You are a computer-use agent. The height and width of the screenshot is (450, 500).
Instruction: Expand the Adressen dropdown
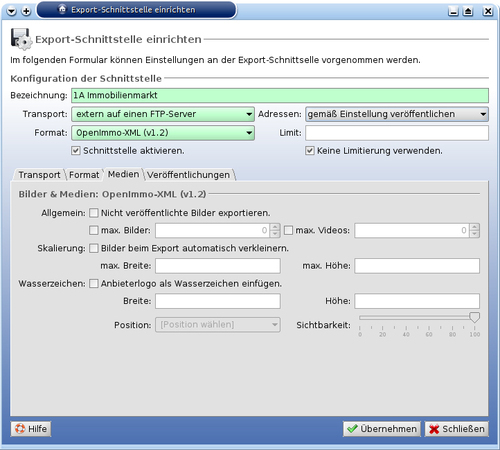click(x=397, y=114)
